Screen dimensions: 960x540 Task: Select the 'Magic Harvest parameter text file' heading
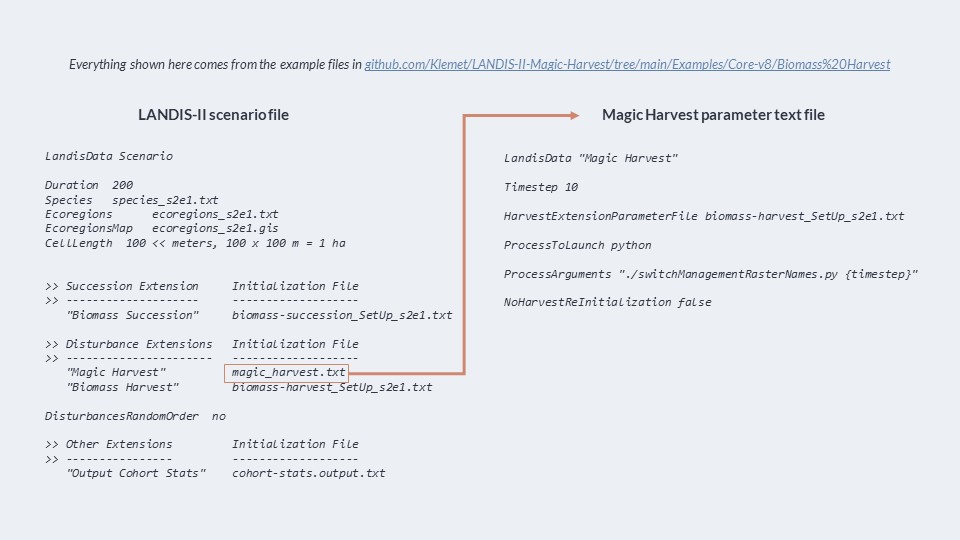pos(713,114)
